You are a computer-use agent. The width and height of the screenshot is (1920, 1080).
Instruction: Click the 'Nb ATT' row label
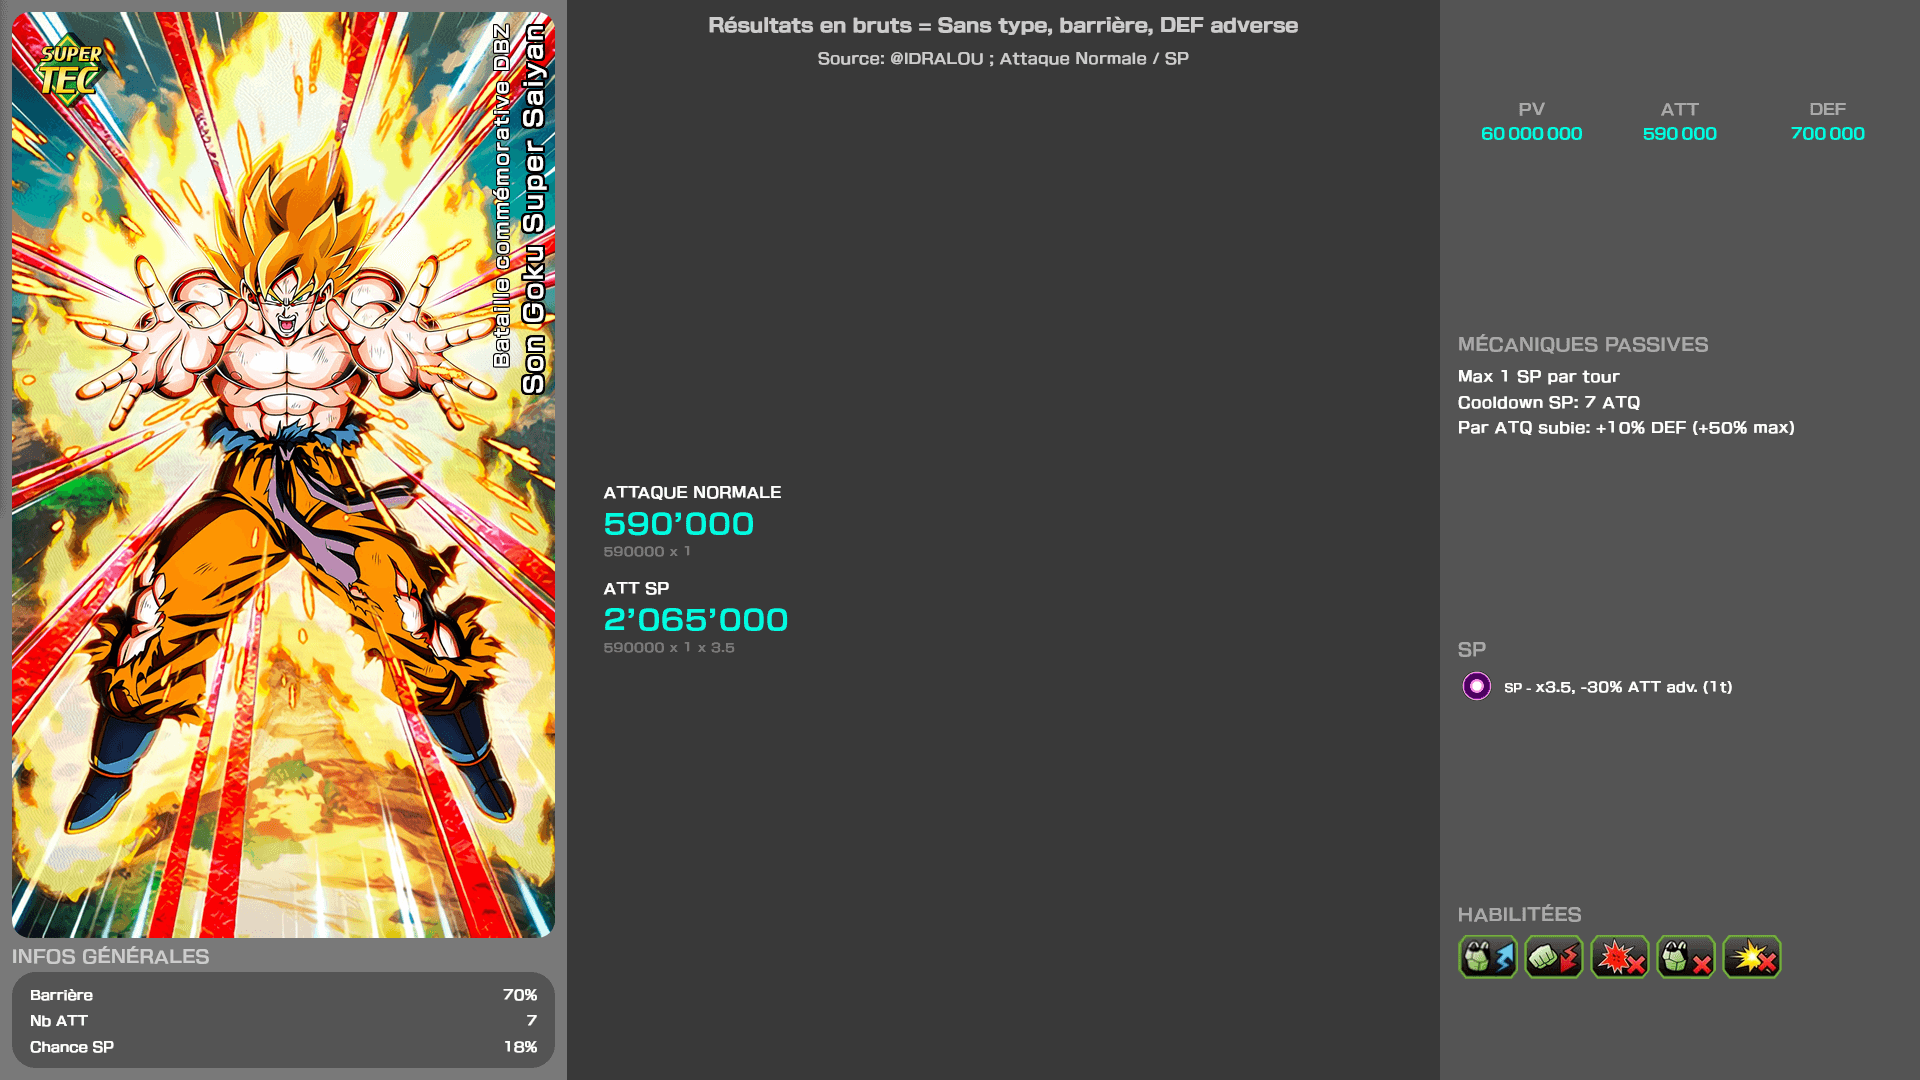(x=59, y=1021)
